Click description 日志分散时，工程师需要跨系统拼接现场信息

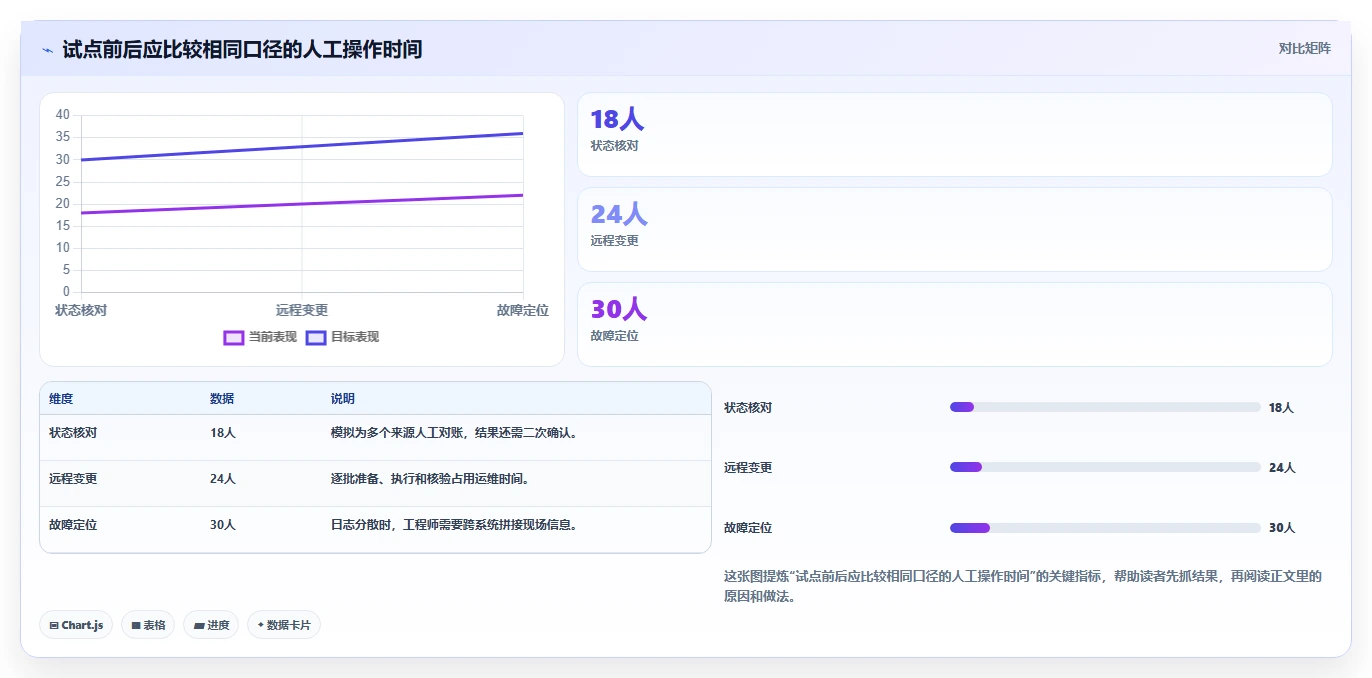(x=454, y=525)
